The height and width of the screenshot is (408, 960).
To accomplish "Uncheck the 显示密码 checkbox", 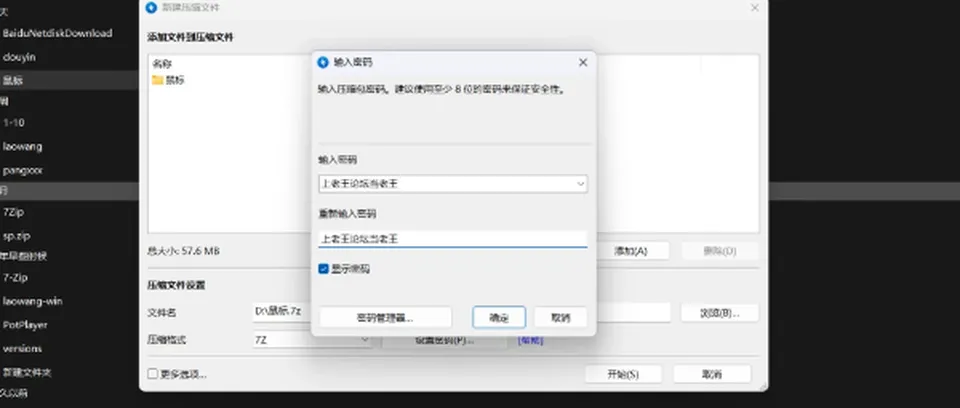I will click(323, 269).
